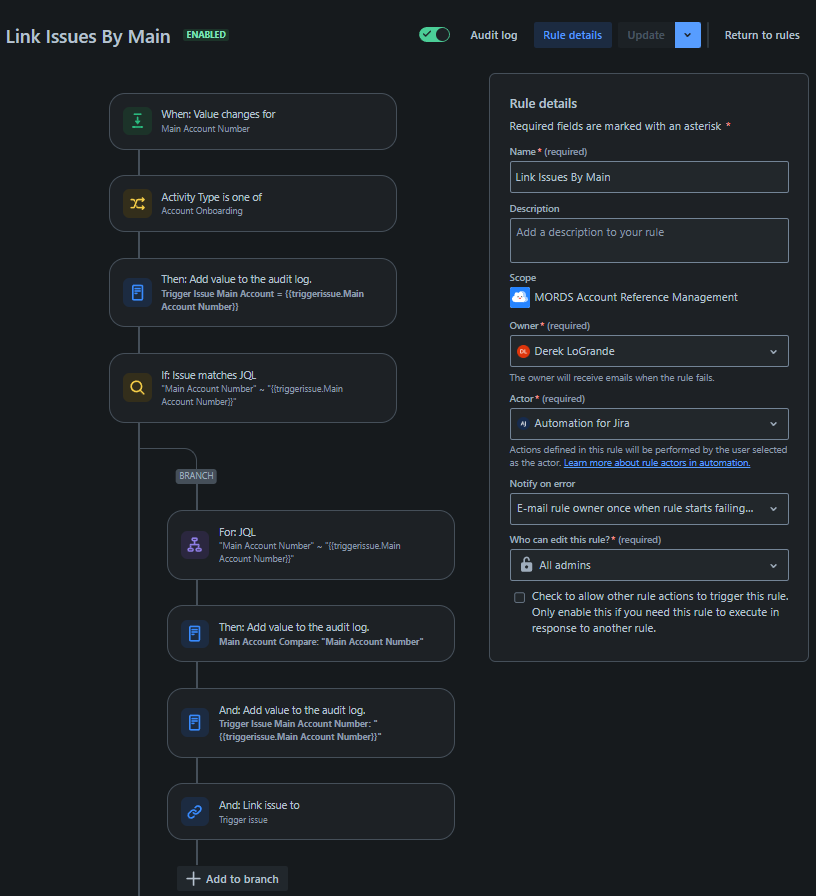Screen dimensions: 816x896
Task: Open the Owner dropdown
Action: 649,351
